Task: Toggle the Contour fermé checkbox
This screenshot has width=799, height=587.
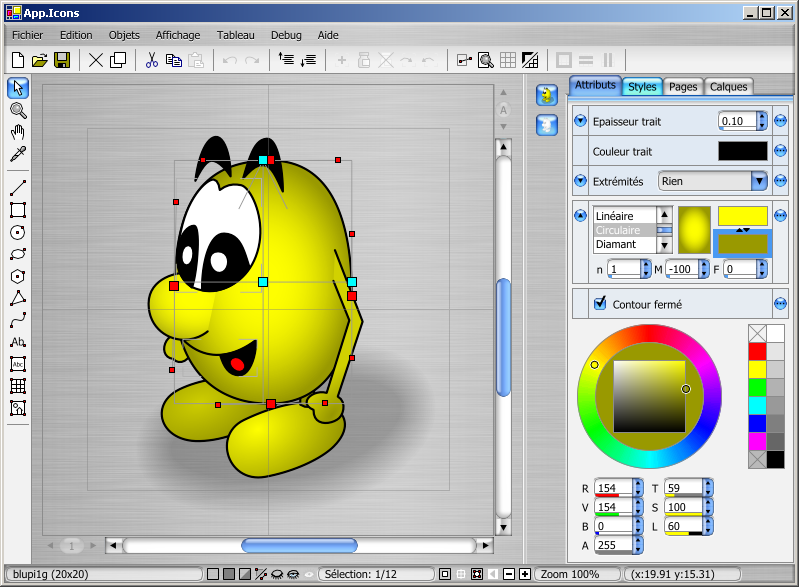Action: [x=600, y=303]
